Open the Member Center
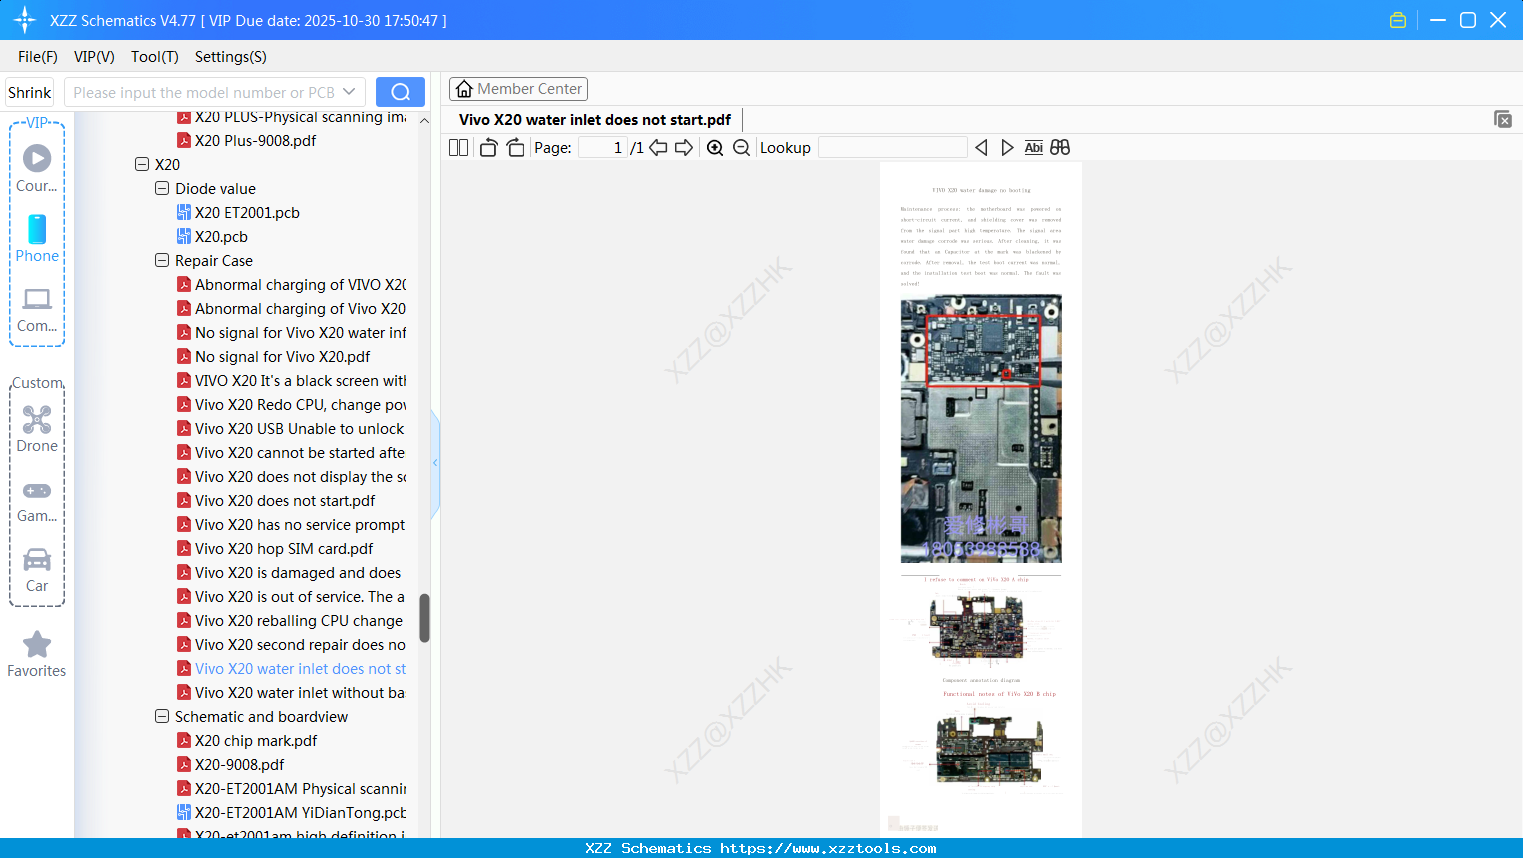The height and width of the screenshot is (858, 1523). point(518,89)
